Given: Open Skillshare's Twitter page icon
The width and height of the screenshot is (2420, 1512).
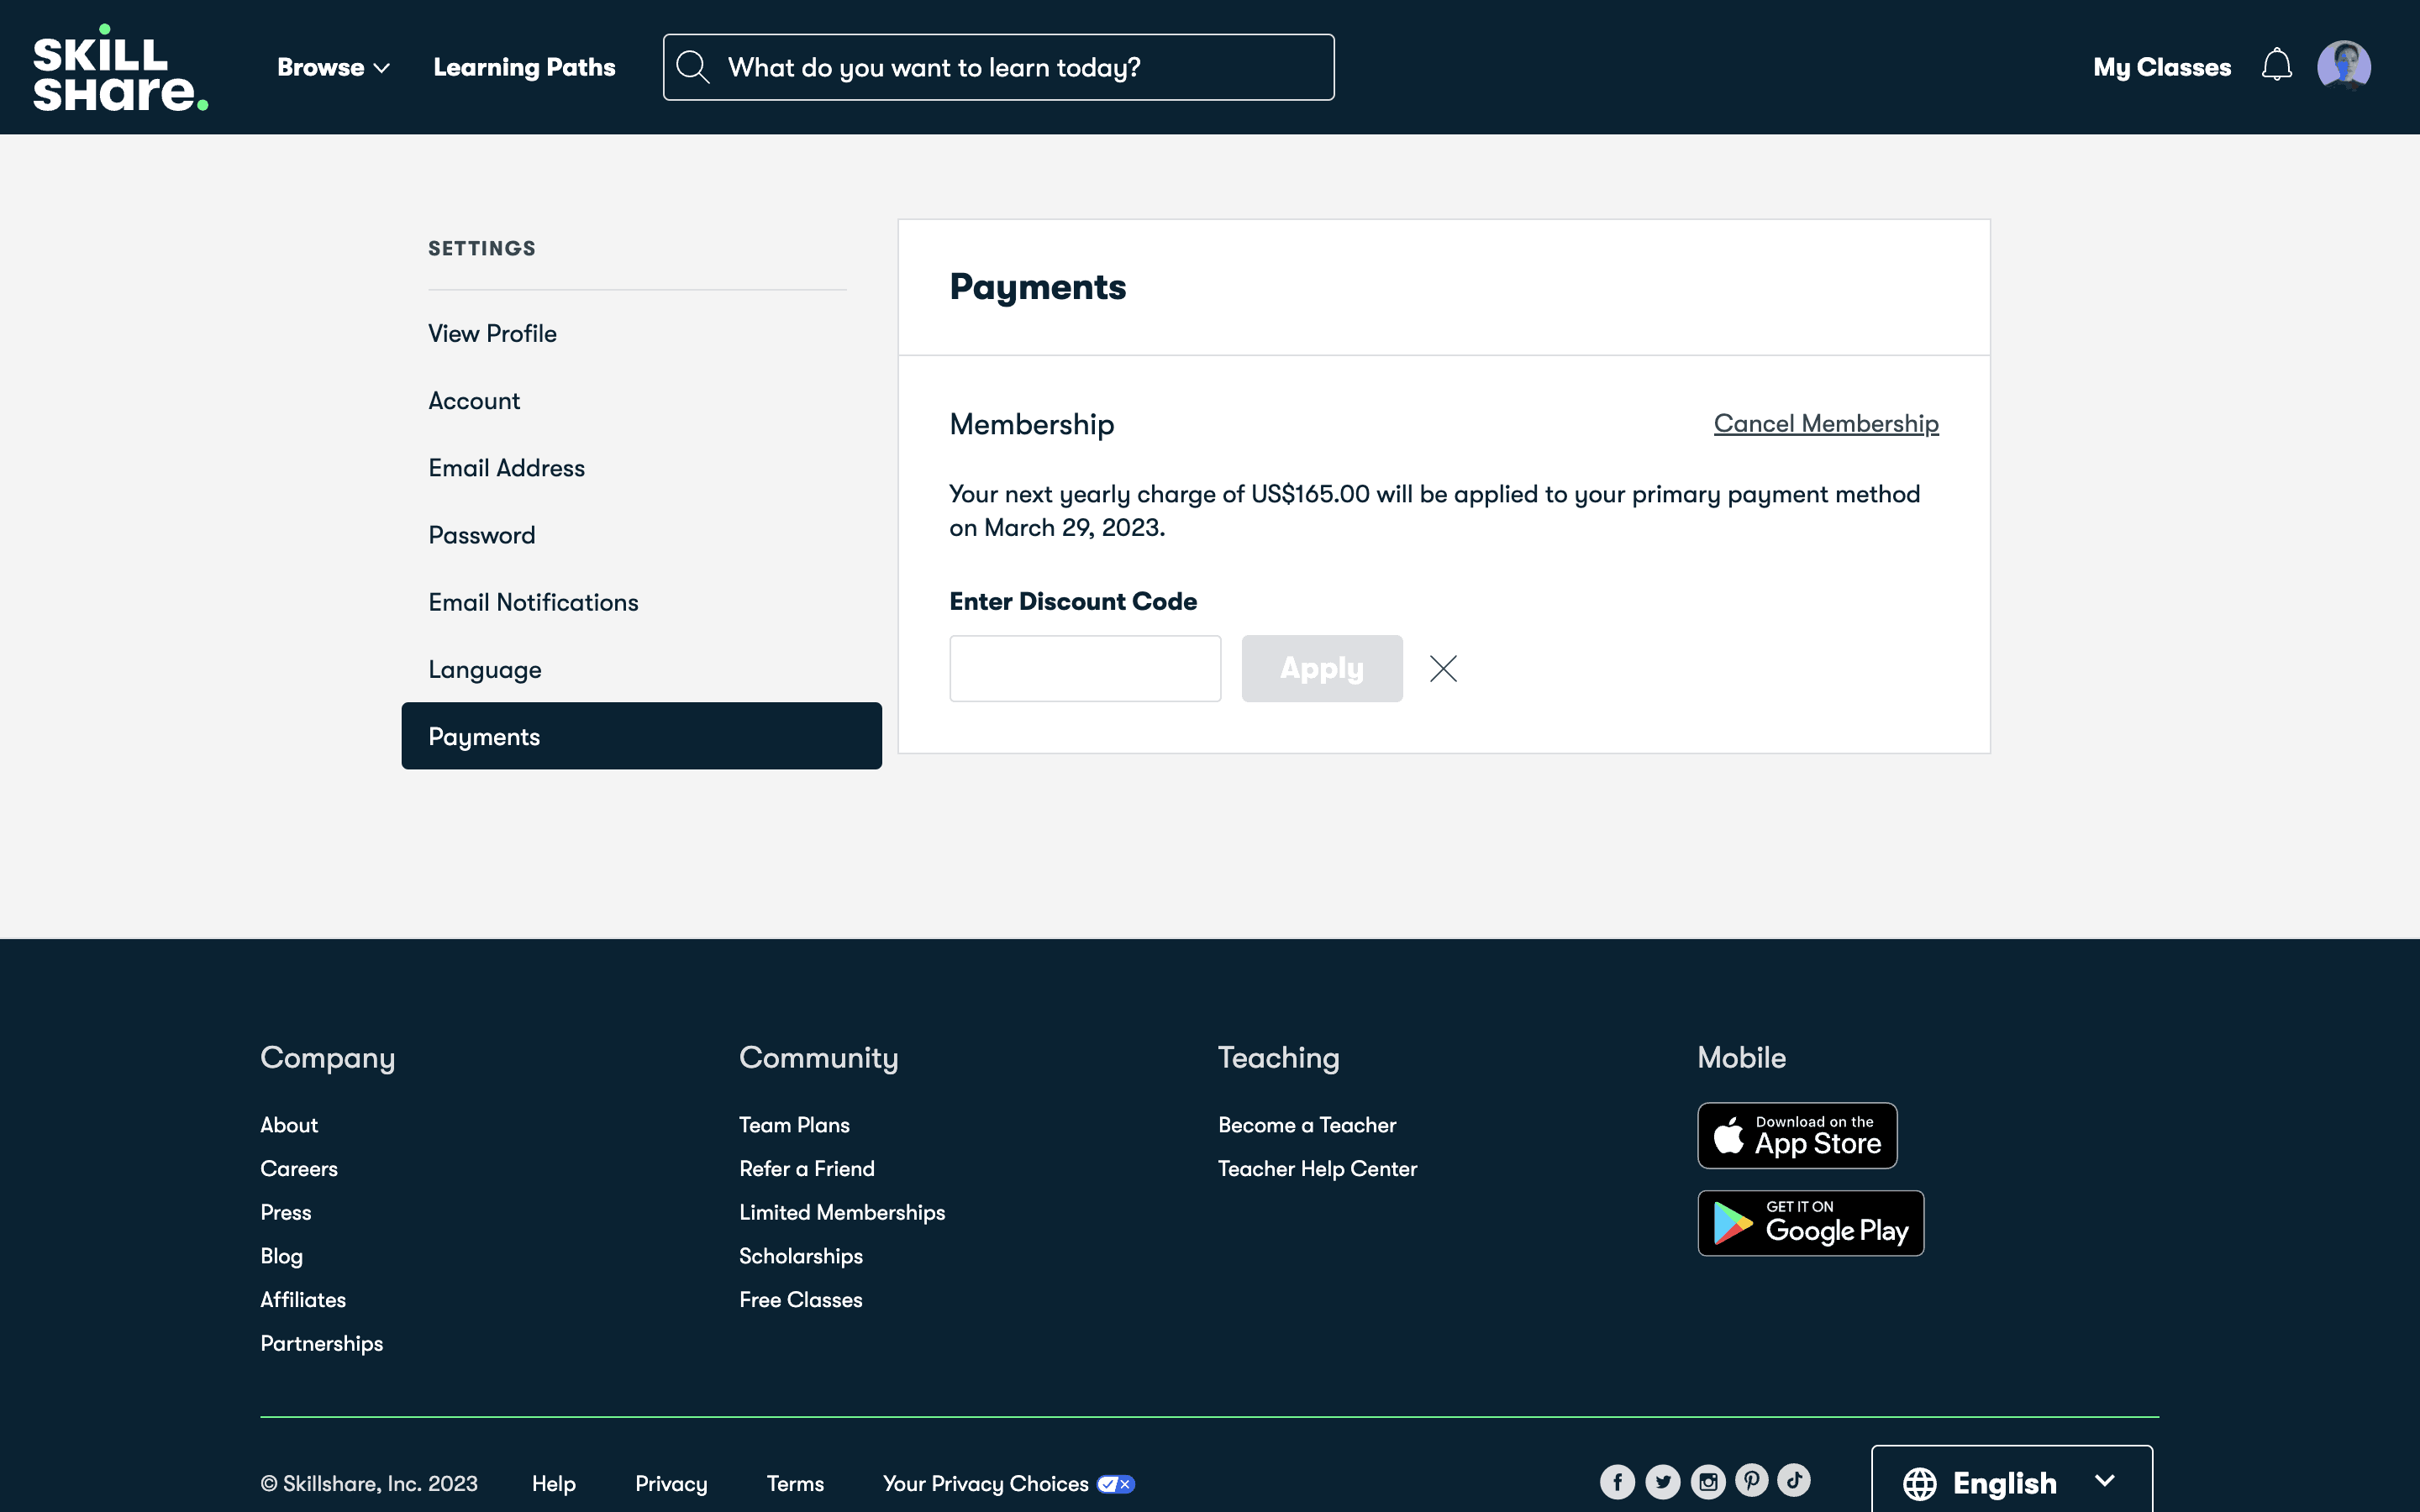Looking at the screenshot, I should (1662, 1482).
